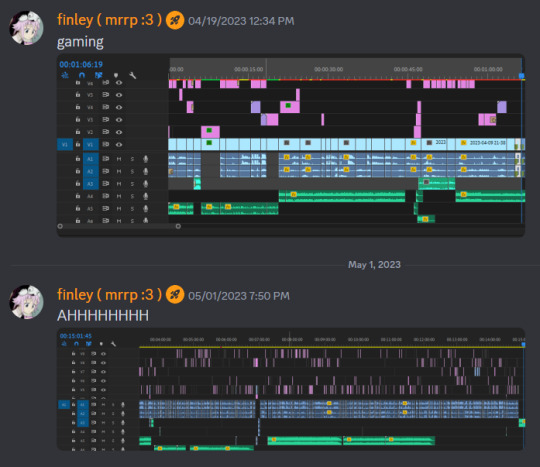Click left zoom handle of gaming timeline scrollbar
The width and height of the screenshot is (540, 467).
(60, 226)
